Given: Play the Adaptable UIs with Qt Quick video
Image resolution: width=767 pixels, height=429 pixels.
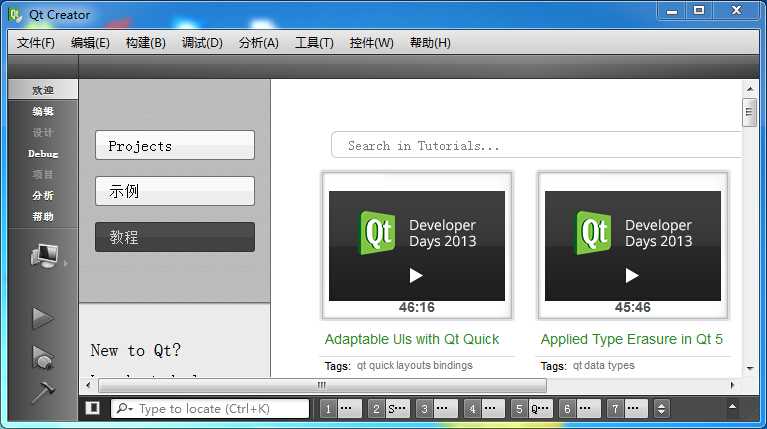Looking at the screenshot, I should coord(416,276).
